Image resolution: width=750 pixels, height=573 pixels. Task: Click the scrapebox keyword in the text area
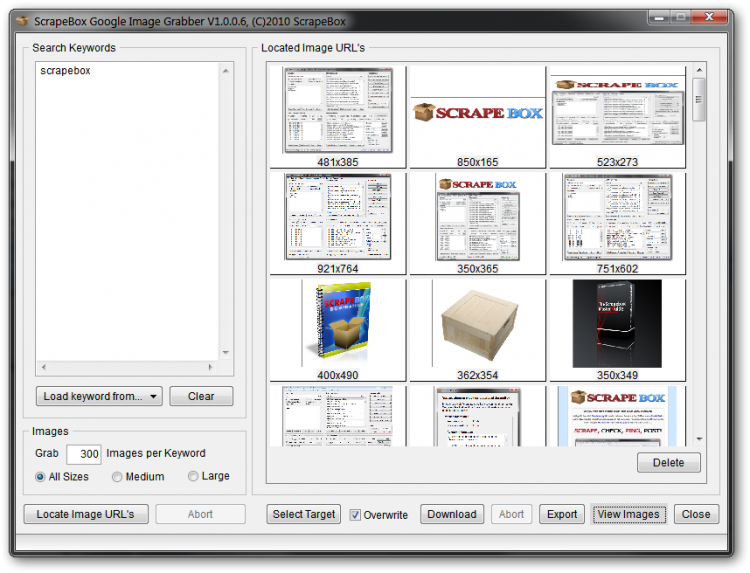66,70
